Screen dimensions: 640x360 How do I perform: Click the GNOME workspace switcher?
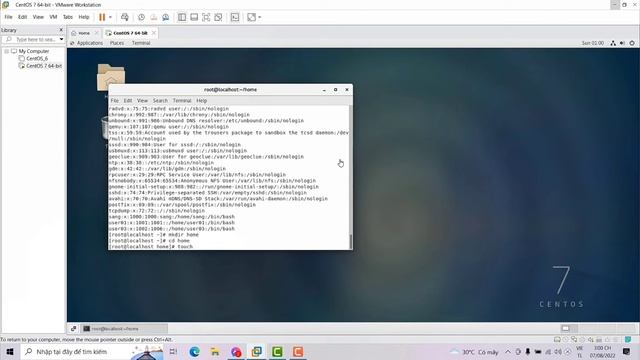pos(598,328)
